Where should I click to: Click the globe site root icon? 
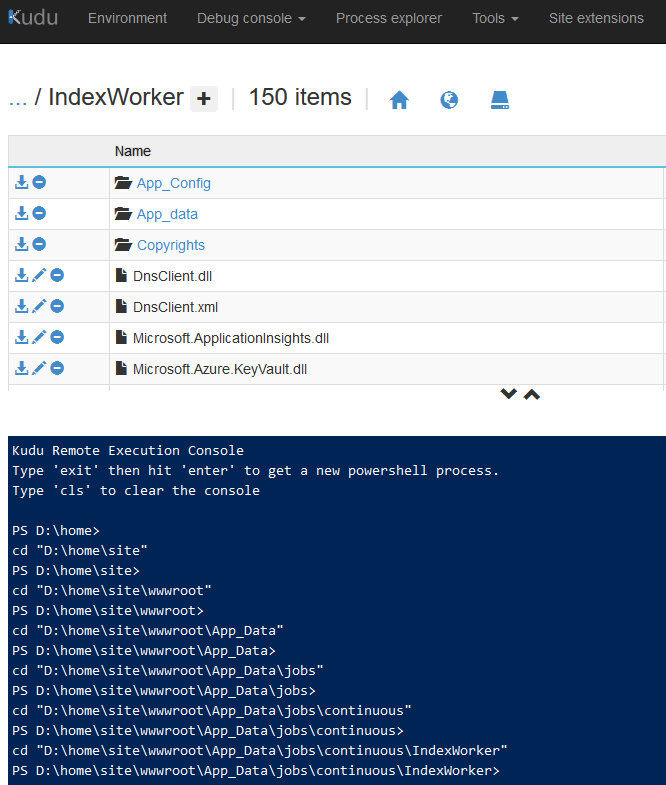coord(449,100)
